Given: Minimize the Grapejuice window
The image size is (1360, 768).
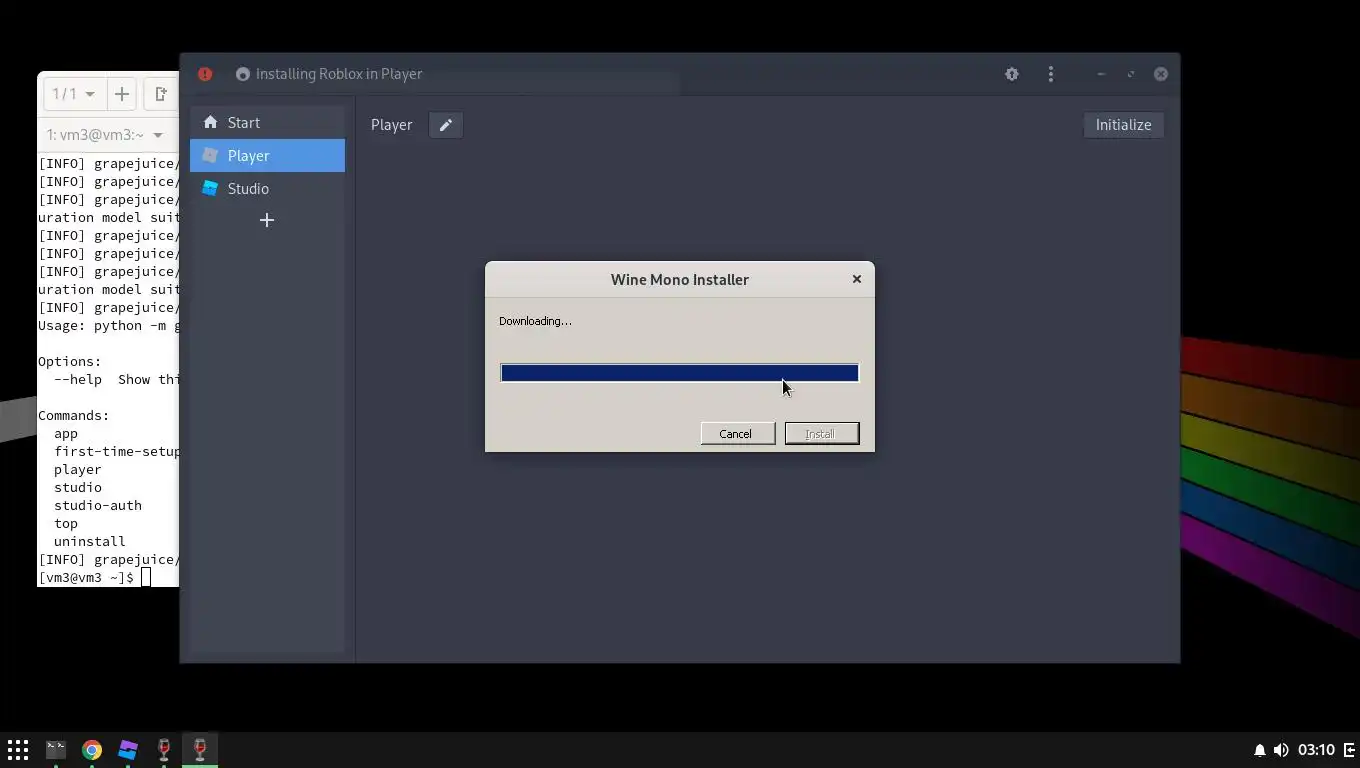Looking at the screenshot, I should coord(1101,74).
